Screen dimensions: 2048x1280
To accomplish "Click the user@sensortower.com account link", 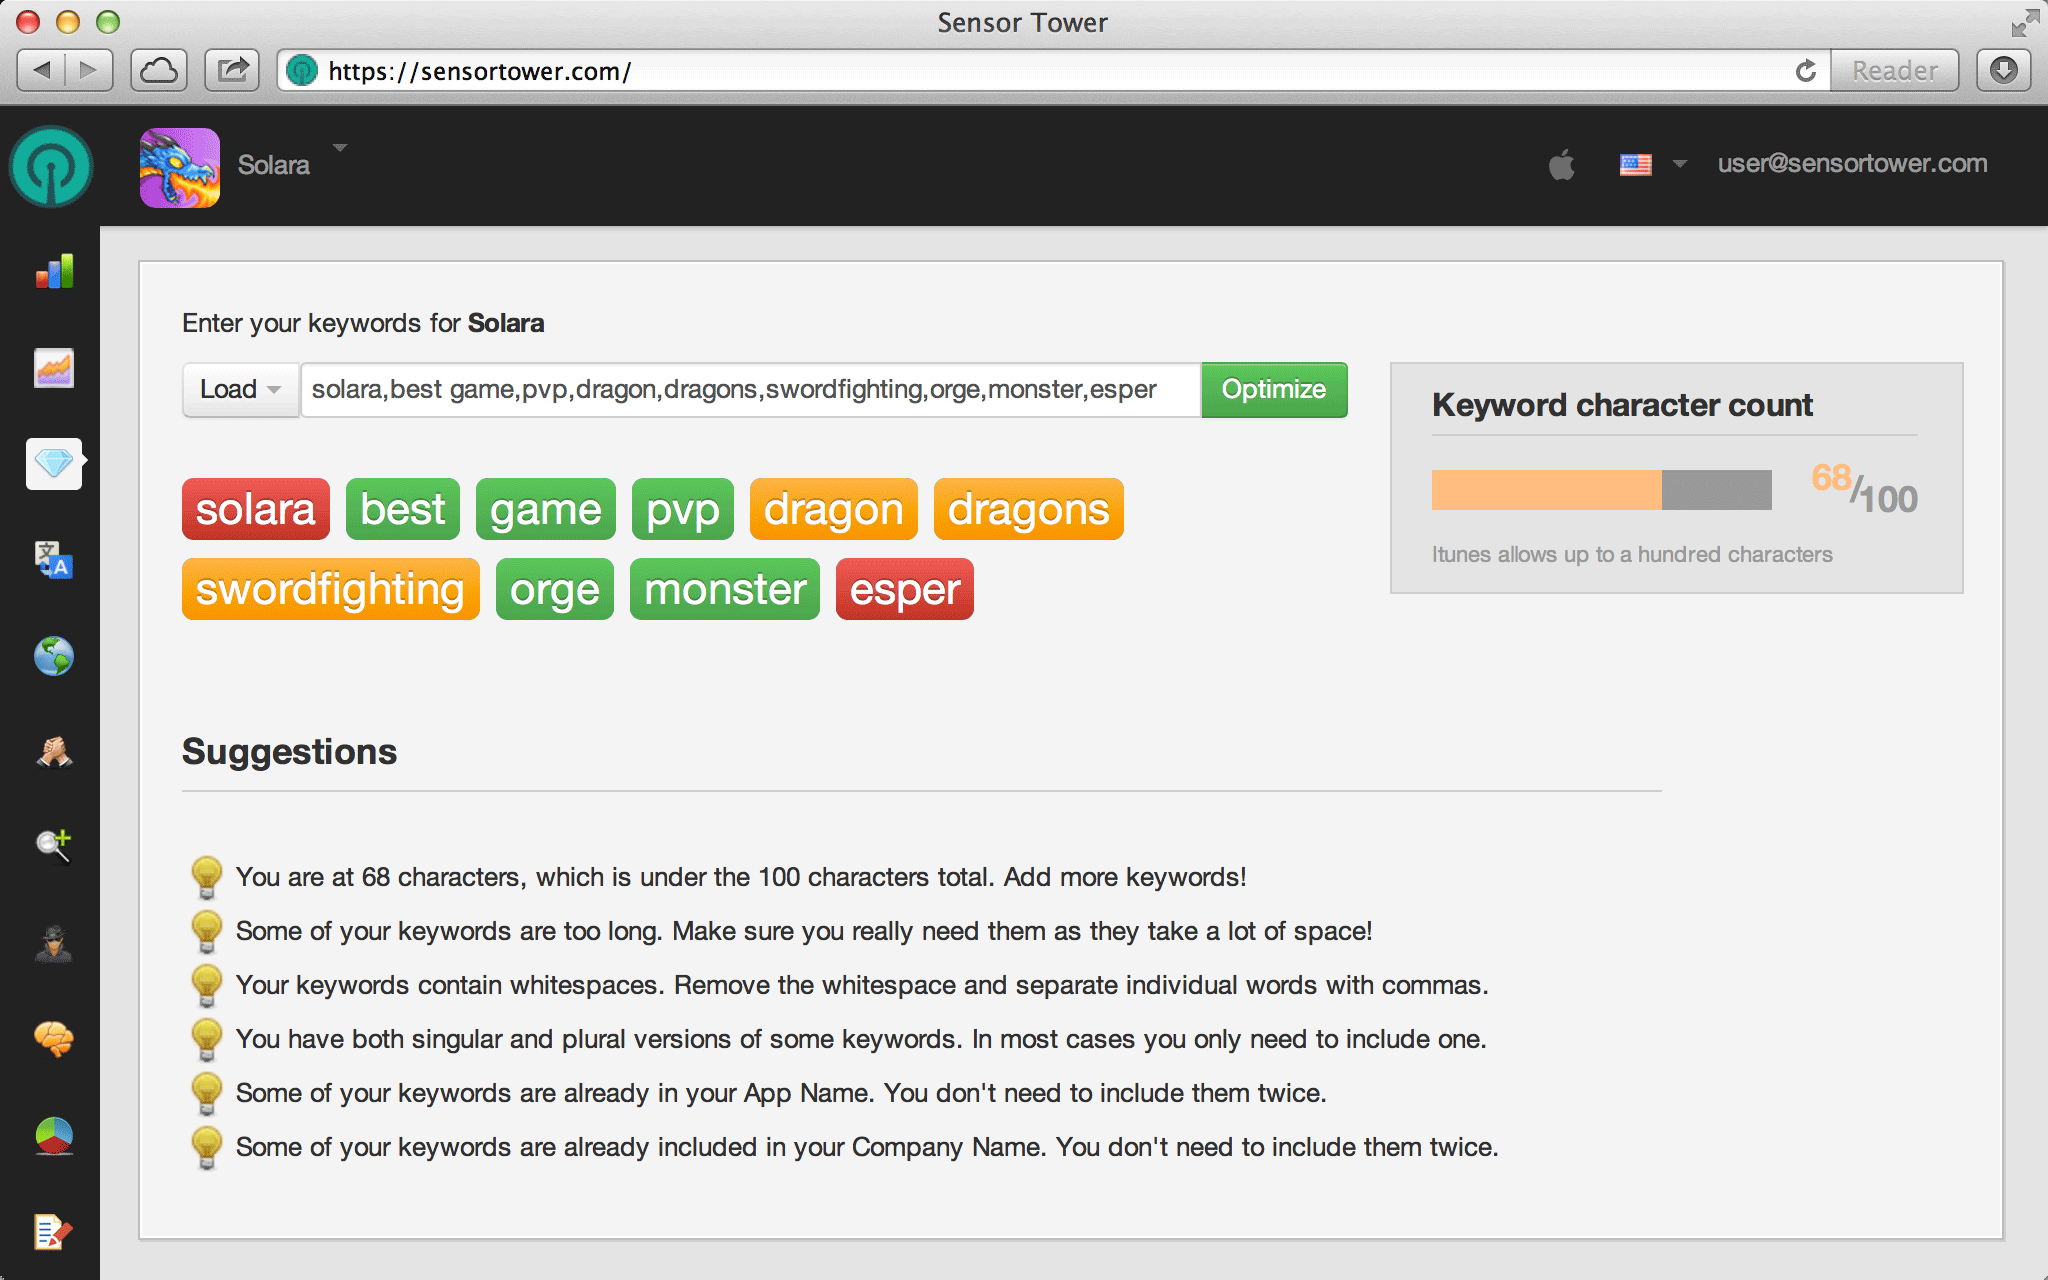I will (1852, 164).
